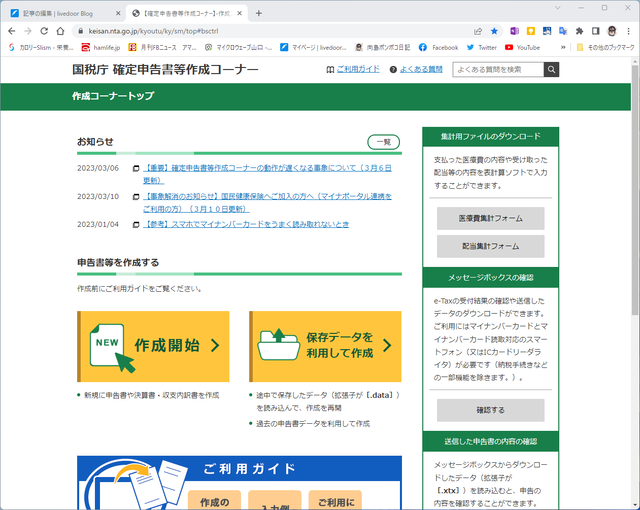Screen dimensions: 640x510
Task: Expand the bookmarks overflow chevron
Action: click(x=563, y=48)
